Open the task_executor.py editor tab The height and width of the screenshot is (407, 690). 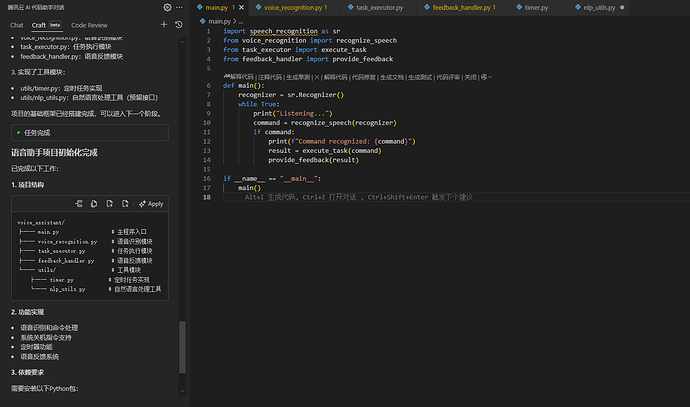pyautogui.click(x=379, y=7)
